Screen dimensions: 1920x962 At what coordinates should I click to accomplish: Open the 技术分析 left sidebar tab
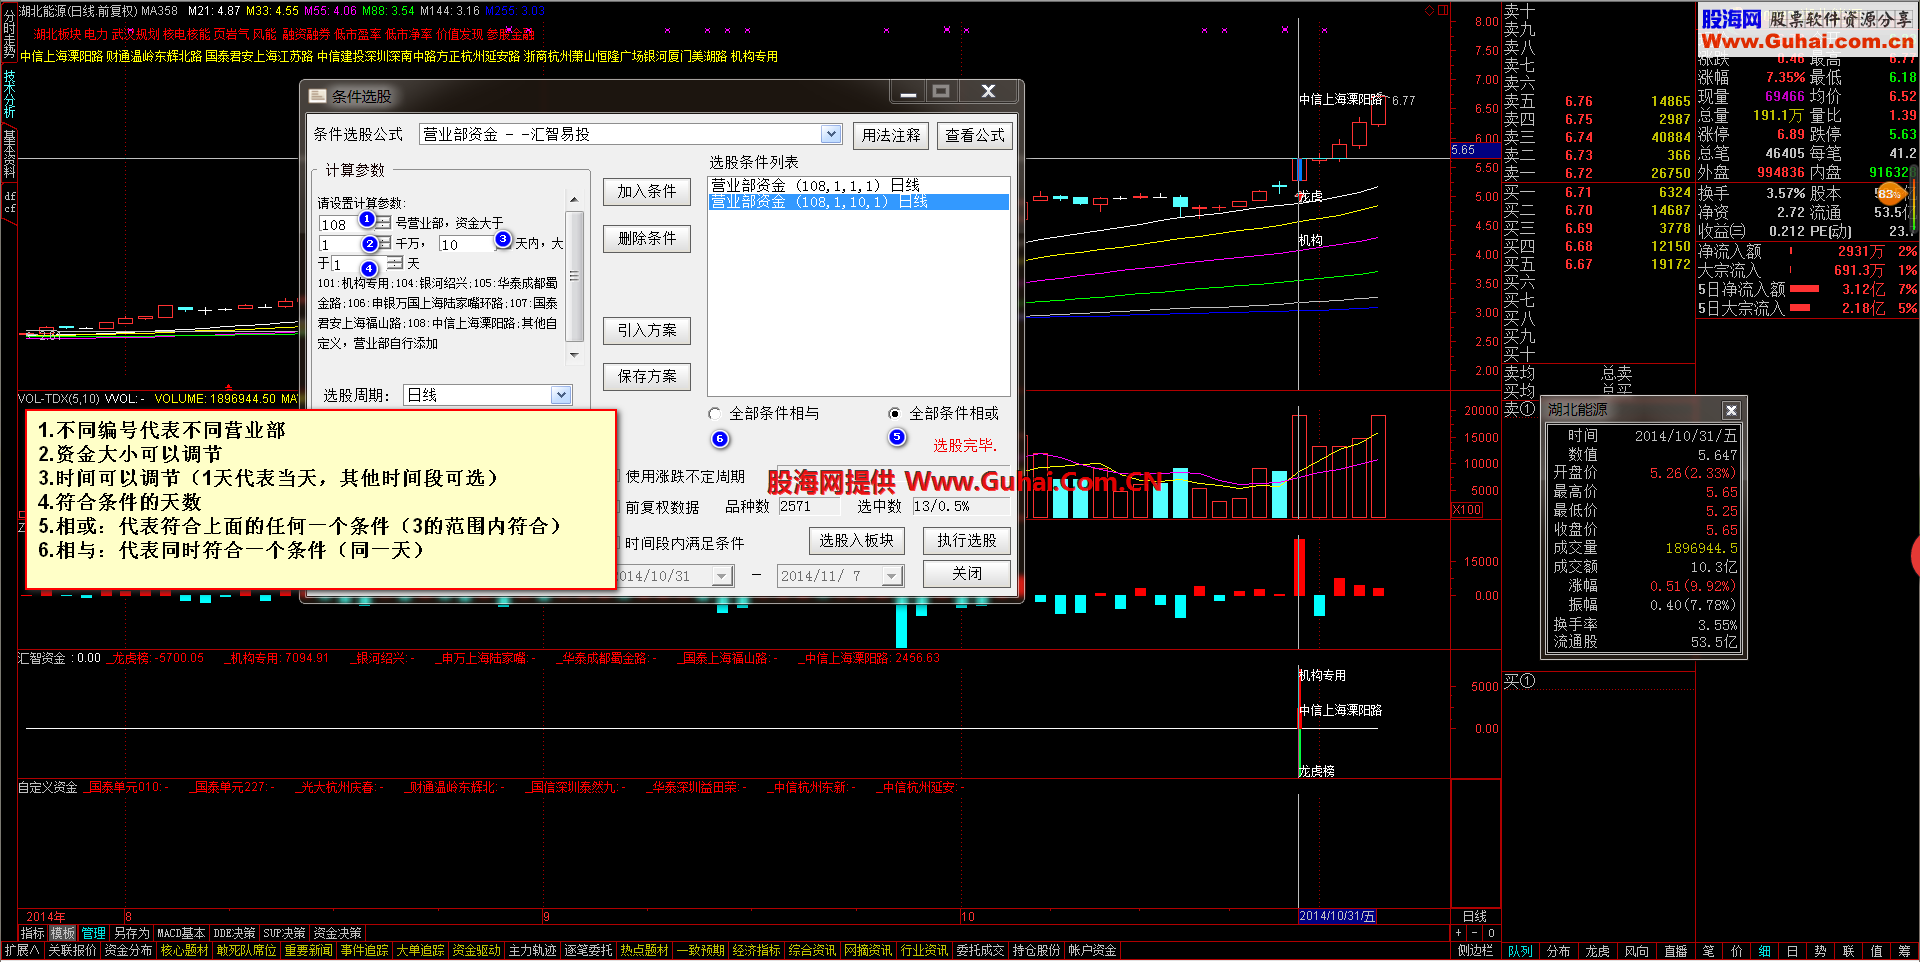(x=9, y=94)
